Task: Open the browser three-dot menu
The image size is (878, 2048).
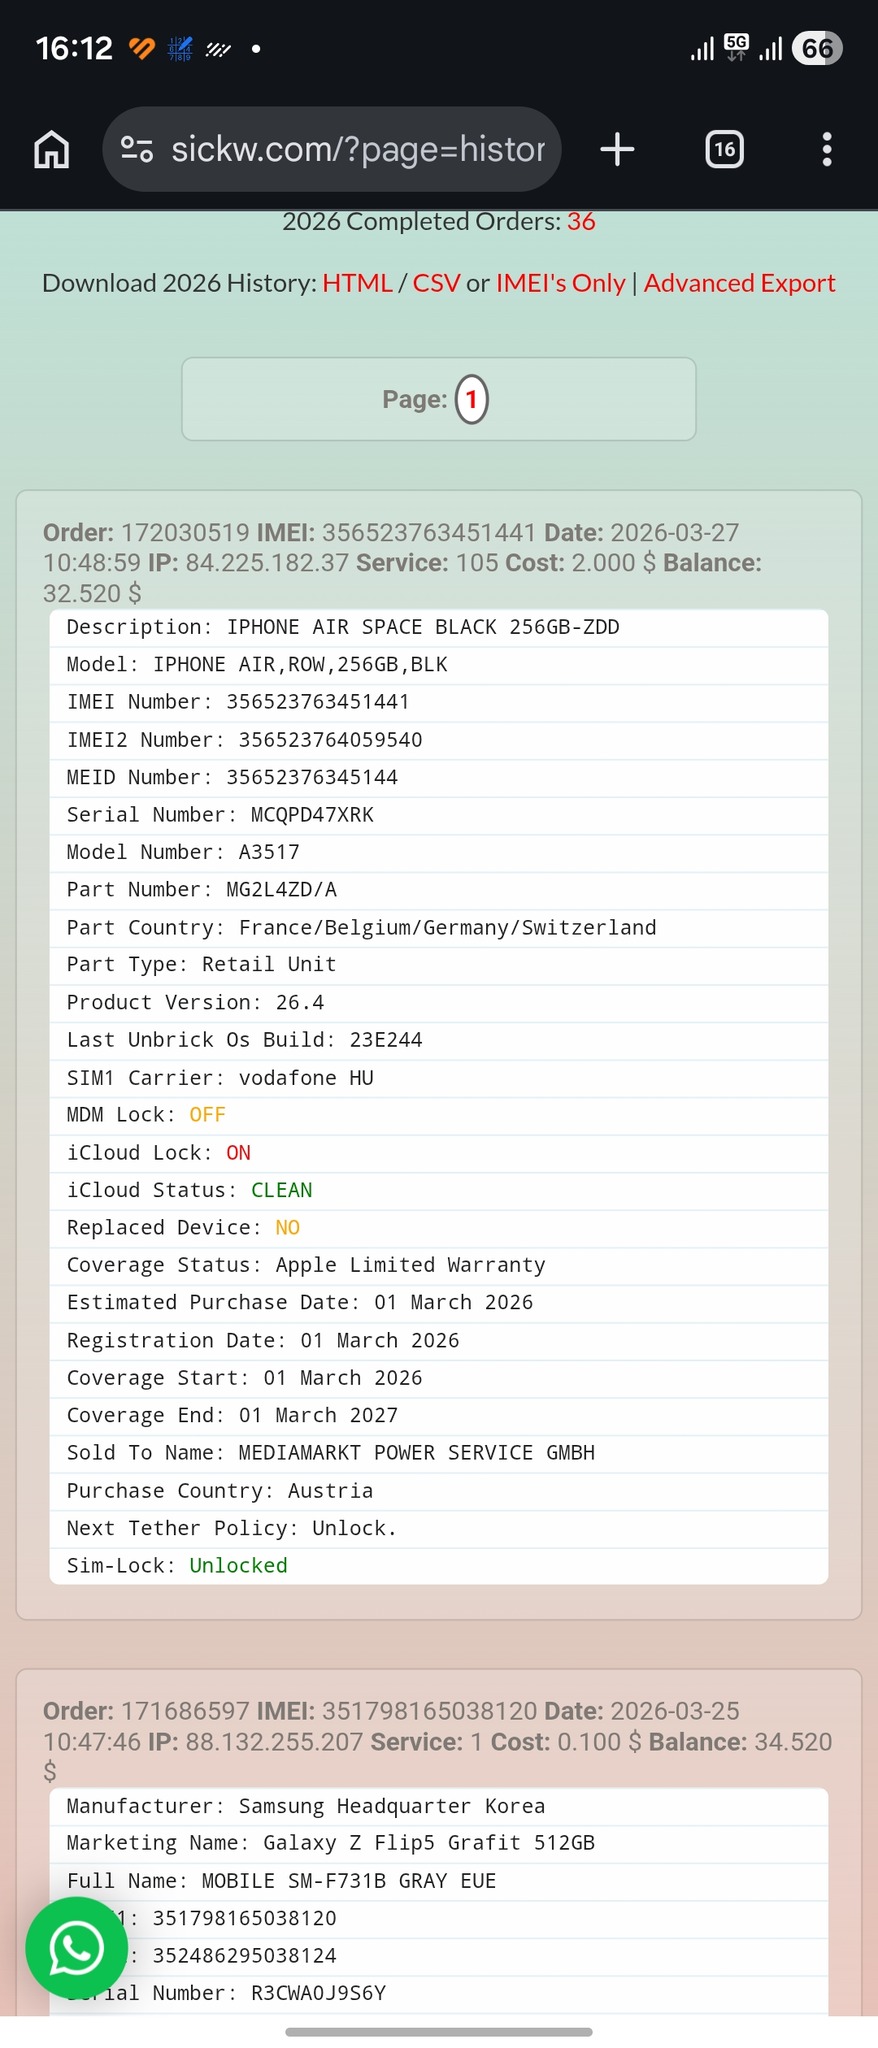Action: pos(826,149)
